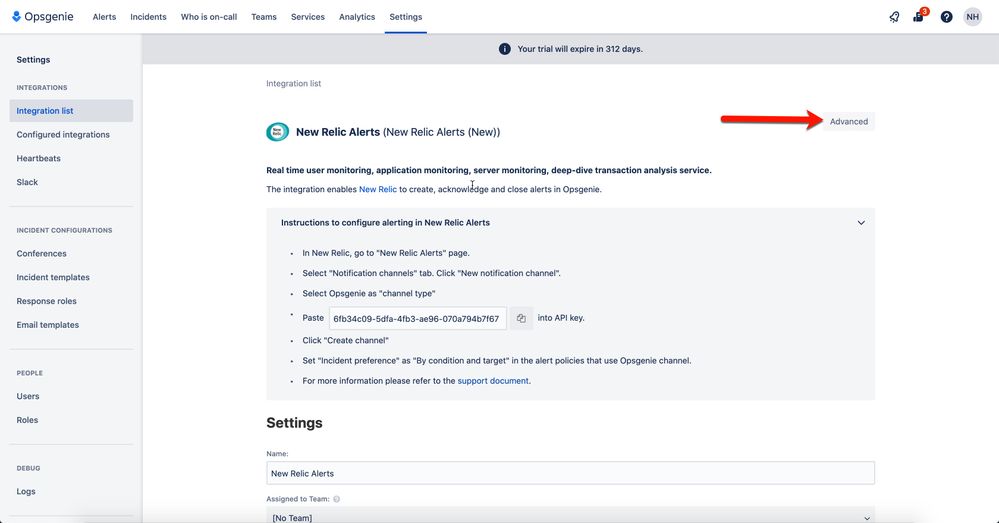The height and width of the screenshot is (523, 999).
Task: Open the support document link
Action: (x=493, y=381)
